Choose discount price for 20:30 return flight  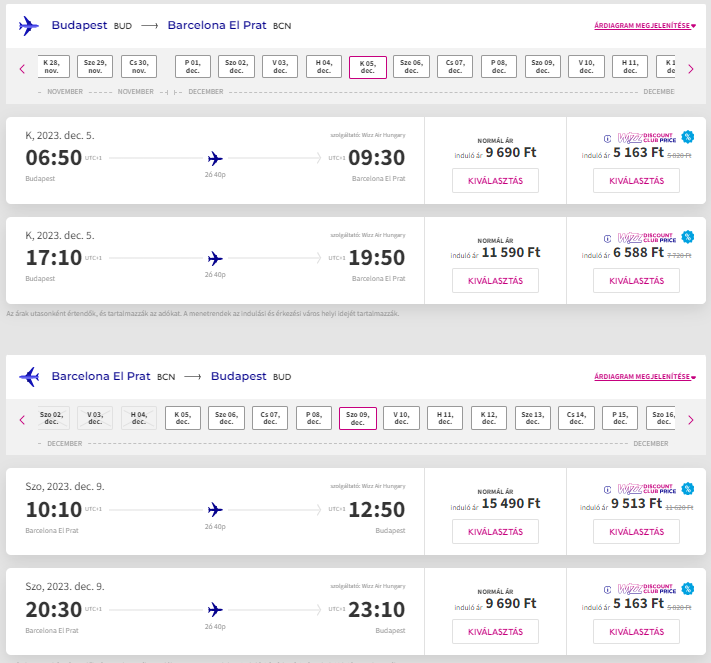[636, 632]
